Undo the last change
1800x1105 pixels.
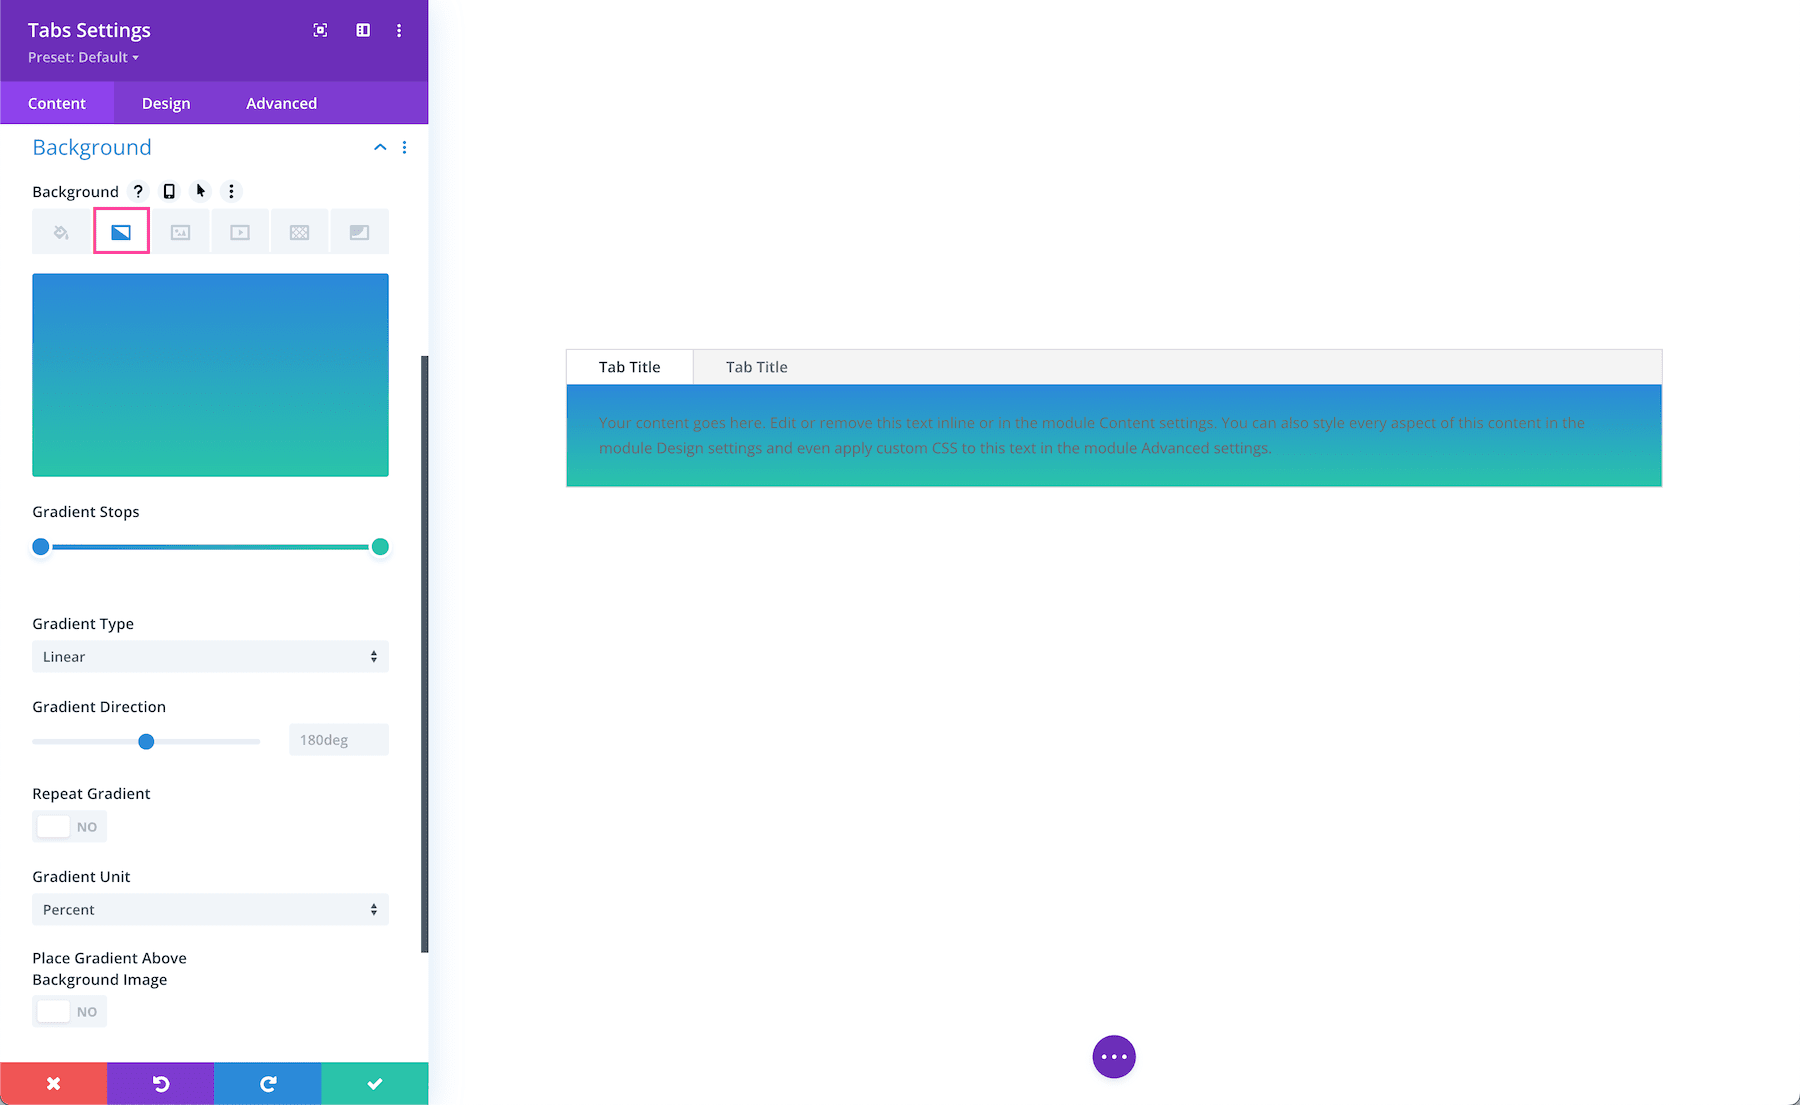160,1083
